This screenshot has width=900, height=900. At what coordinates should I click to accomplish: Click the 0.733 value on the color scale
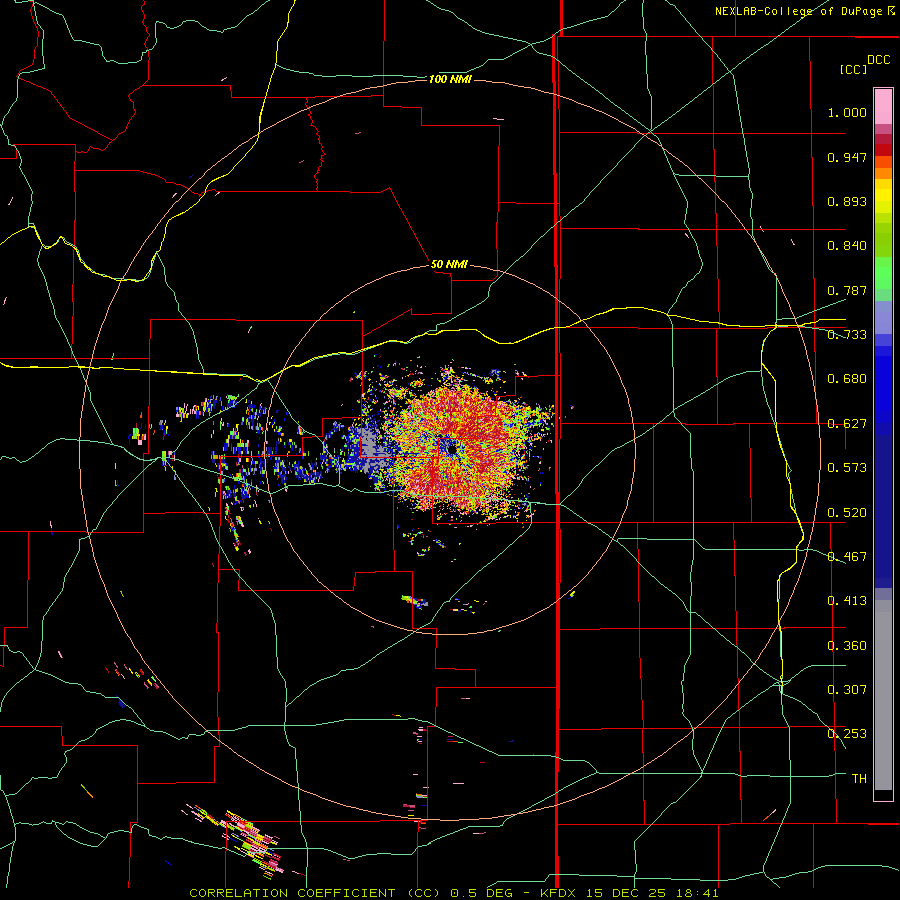click(847, 335)
